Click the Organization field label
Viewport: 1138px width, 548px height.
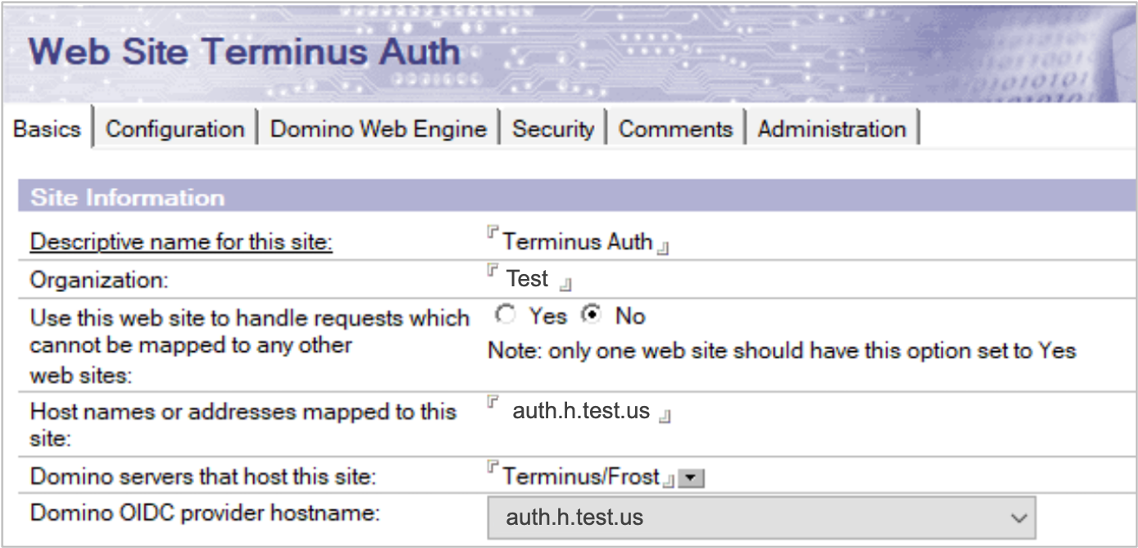point(100,279)
